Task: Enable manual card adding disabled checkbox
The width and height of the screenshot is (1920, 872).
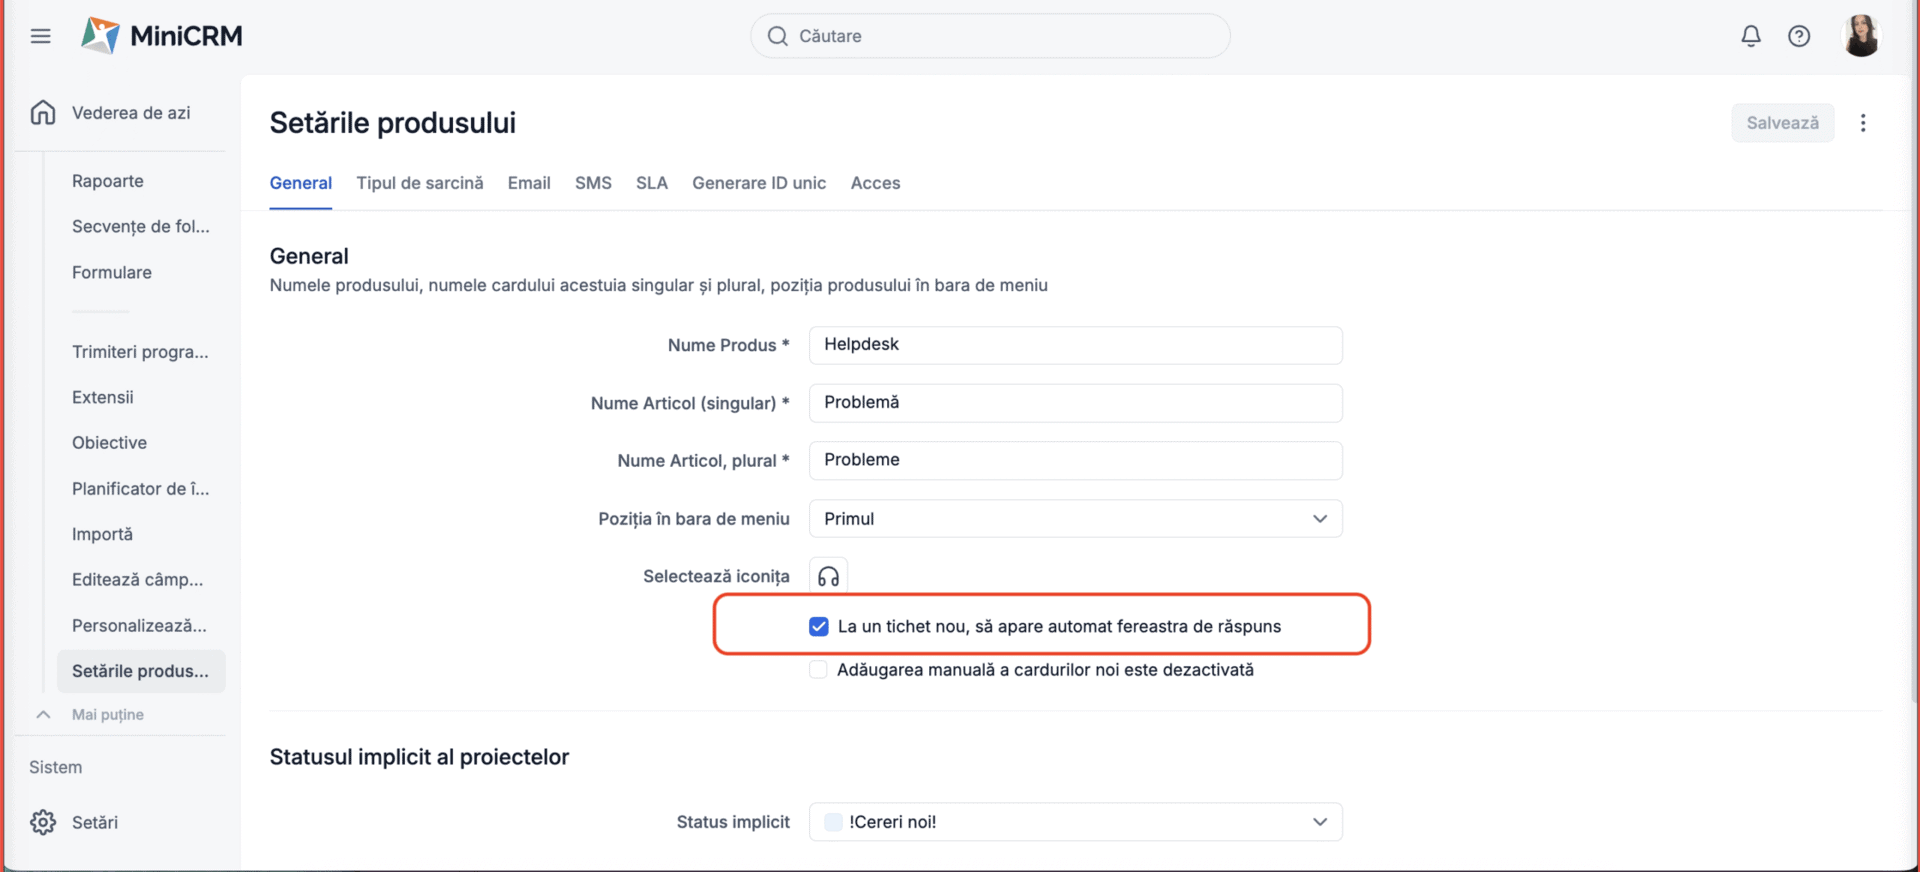Action: pyautogui.click(x=819, y=670)
